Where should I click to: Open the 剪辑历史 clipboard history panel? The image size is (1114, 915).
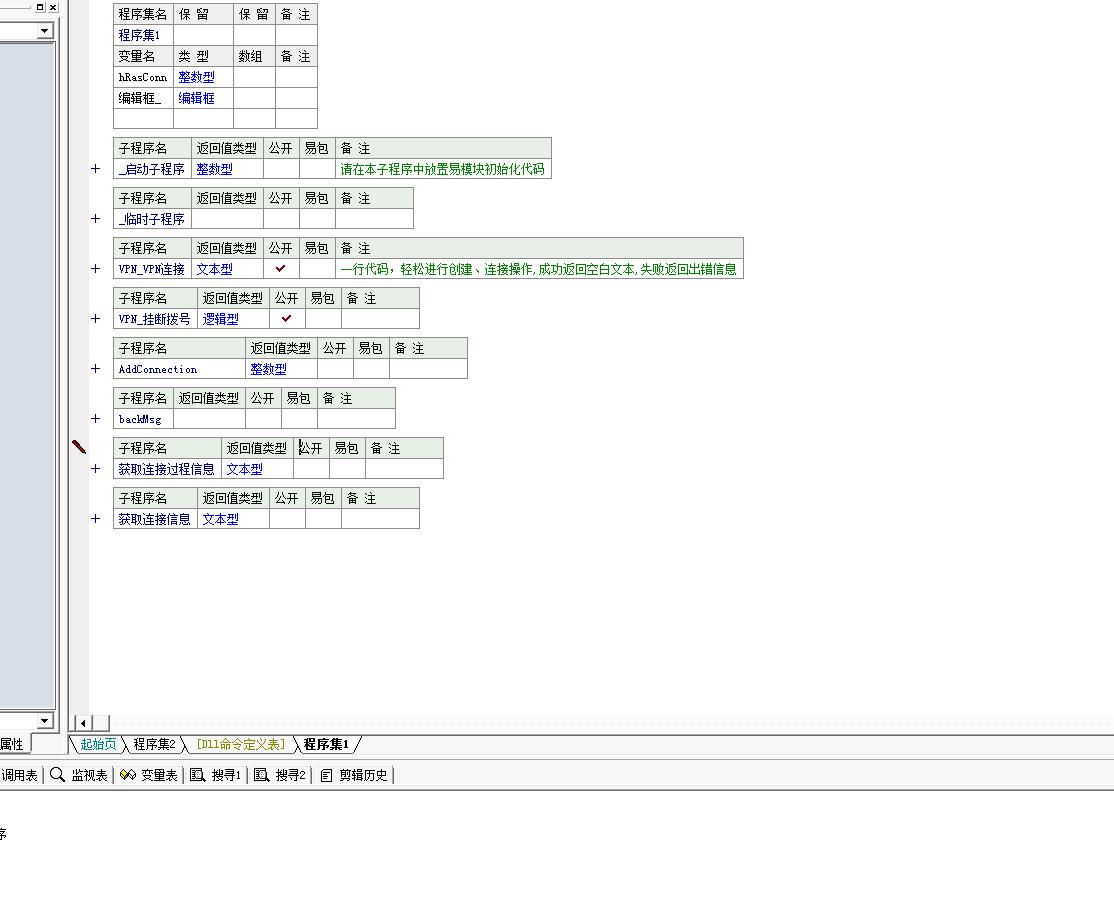(355, 775)
